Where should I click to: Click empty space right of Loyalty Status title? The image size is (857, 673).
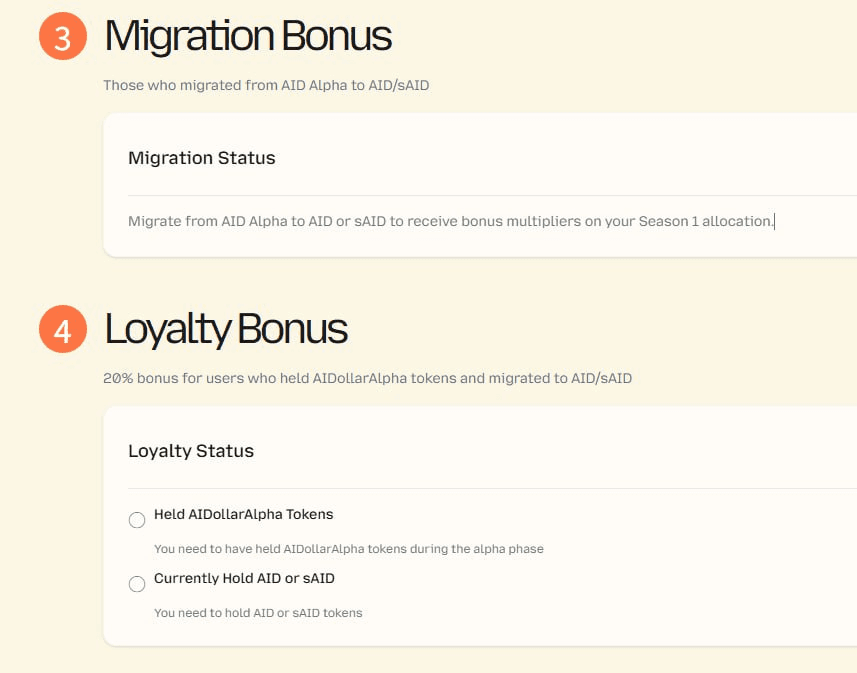550,451
